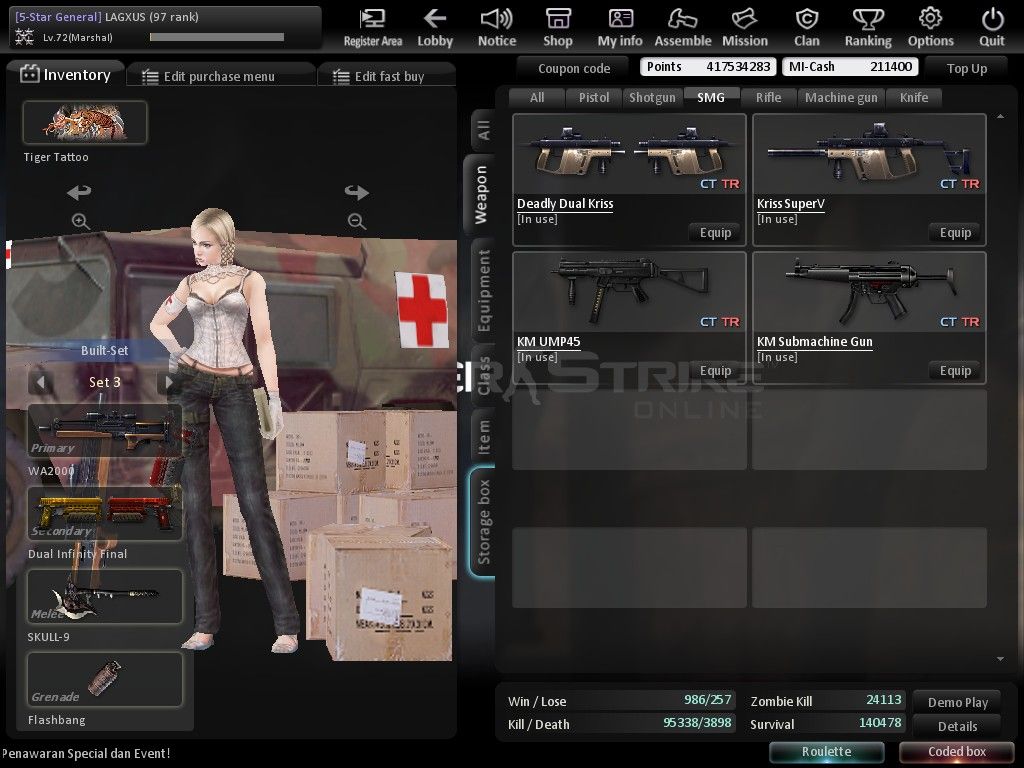Select the Dual Infinity Final secondary slot
Image resolution: width=1024 pixels, height=768 pixels.
coord(104,513)
